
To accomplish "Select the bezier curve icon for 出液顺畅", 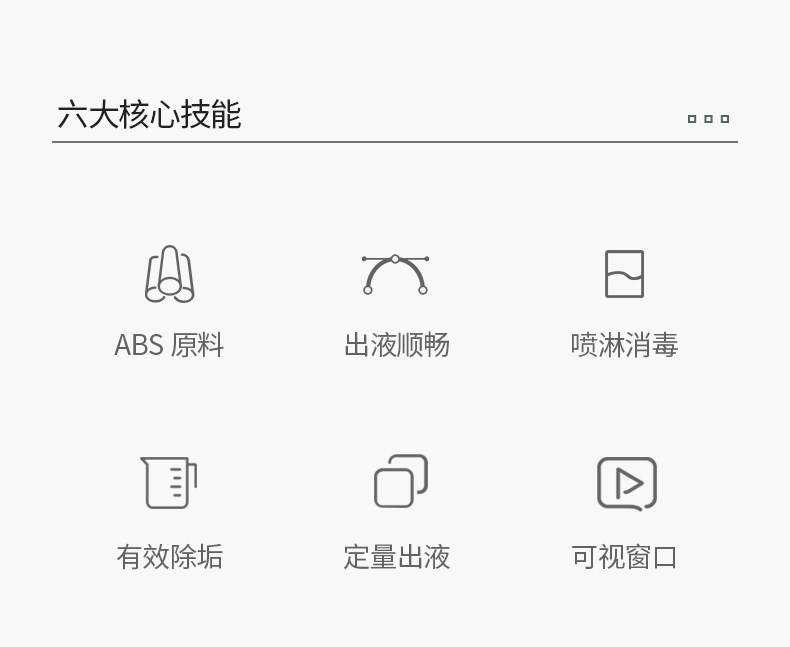I will (x=396, y=274).
